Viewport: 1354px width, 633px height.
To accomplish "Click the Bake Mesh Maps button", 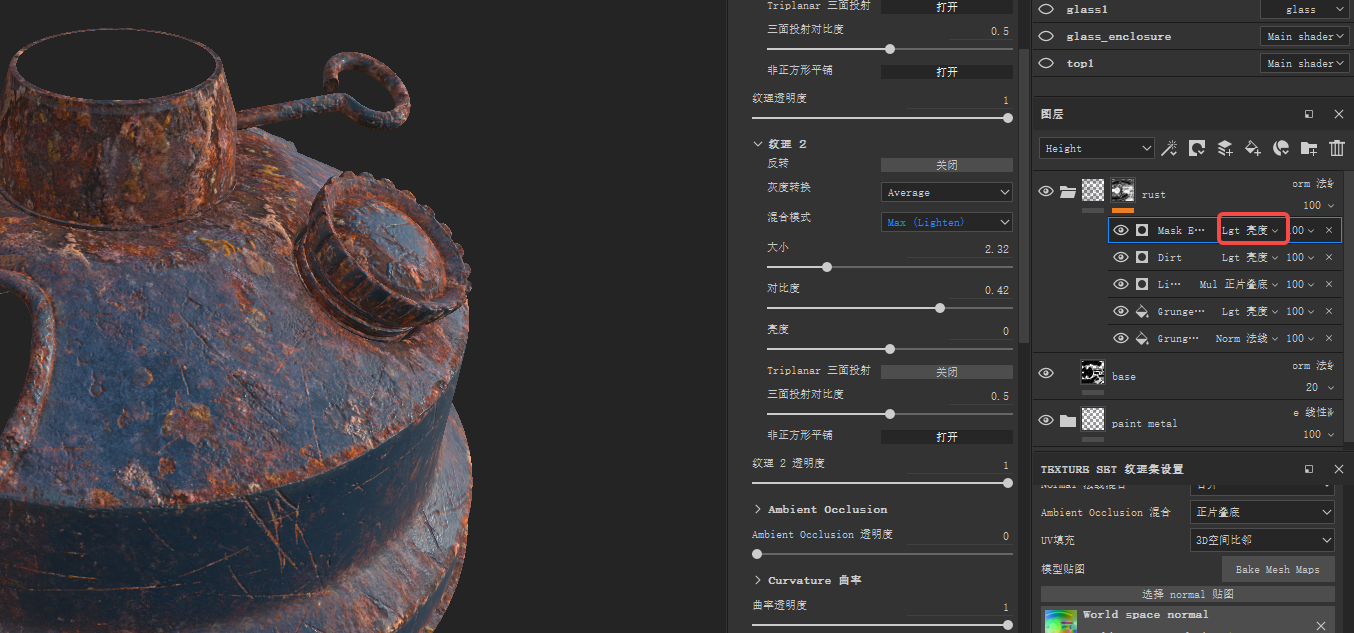I will point(1278,569).
